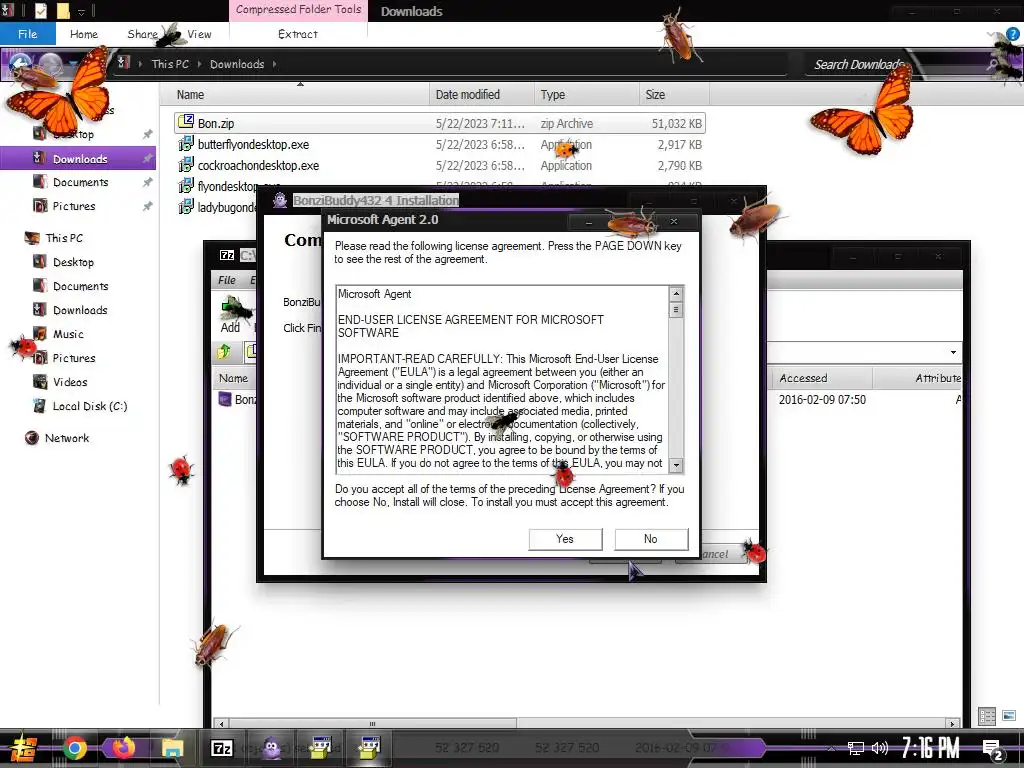Select Downloads in Quick access sidebar

tap(80, 159)
